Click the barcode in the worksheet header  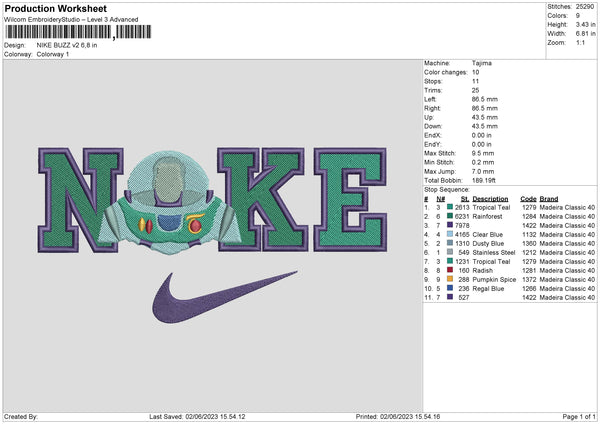[78, 32]
